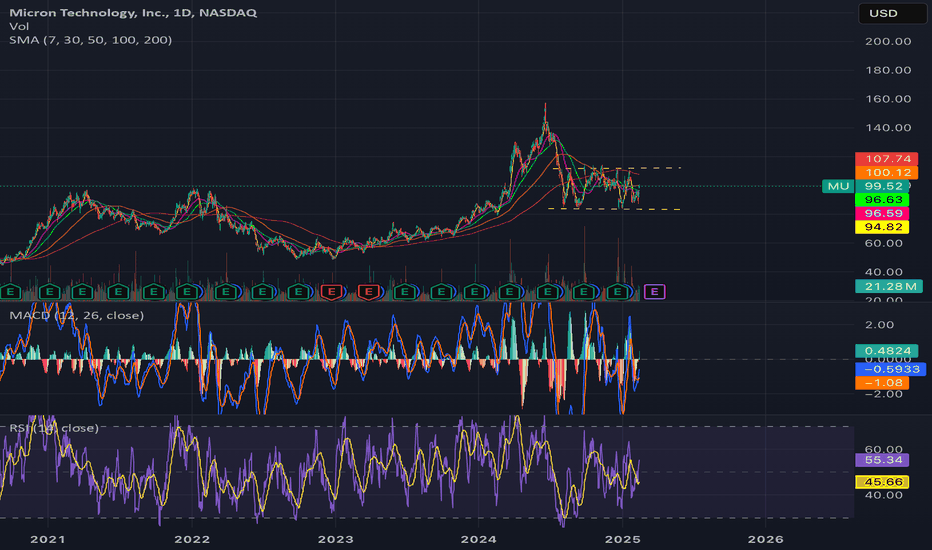Open the green earnings marker for December 2021
Viewport: 932px width, 550px height.
coord(188,291)
